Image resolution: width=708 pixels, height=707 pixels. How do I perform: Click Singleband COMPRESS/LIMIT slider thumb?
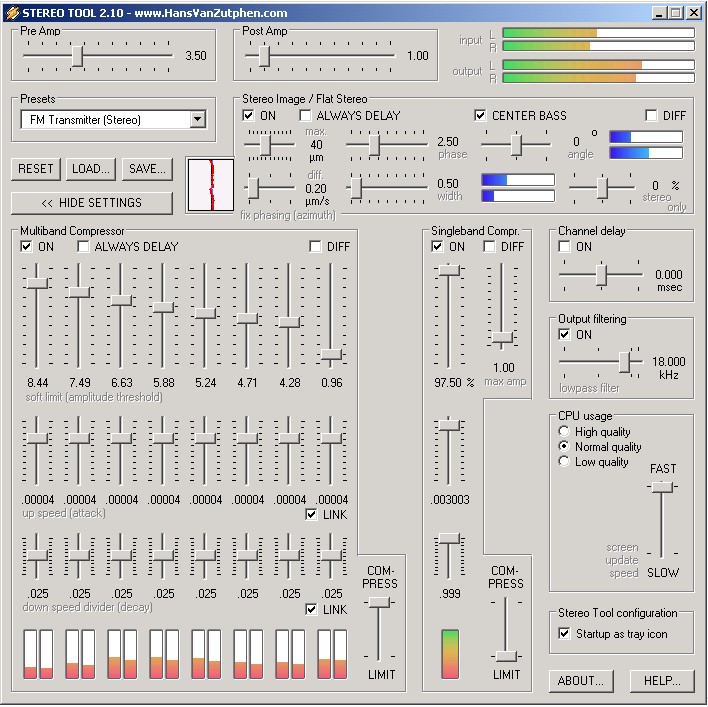(506, 656)
